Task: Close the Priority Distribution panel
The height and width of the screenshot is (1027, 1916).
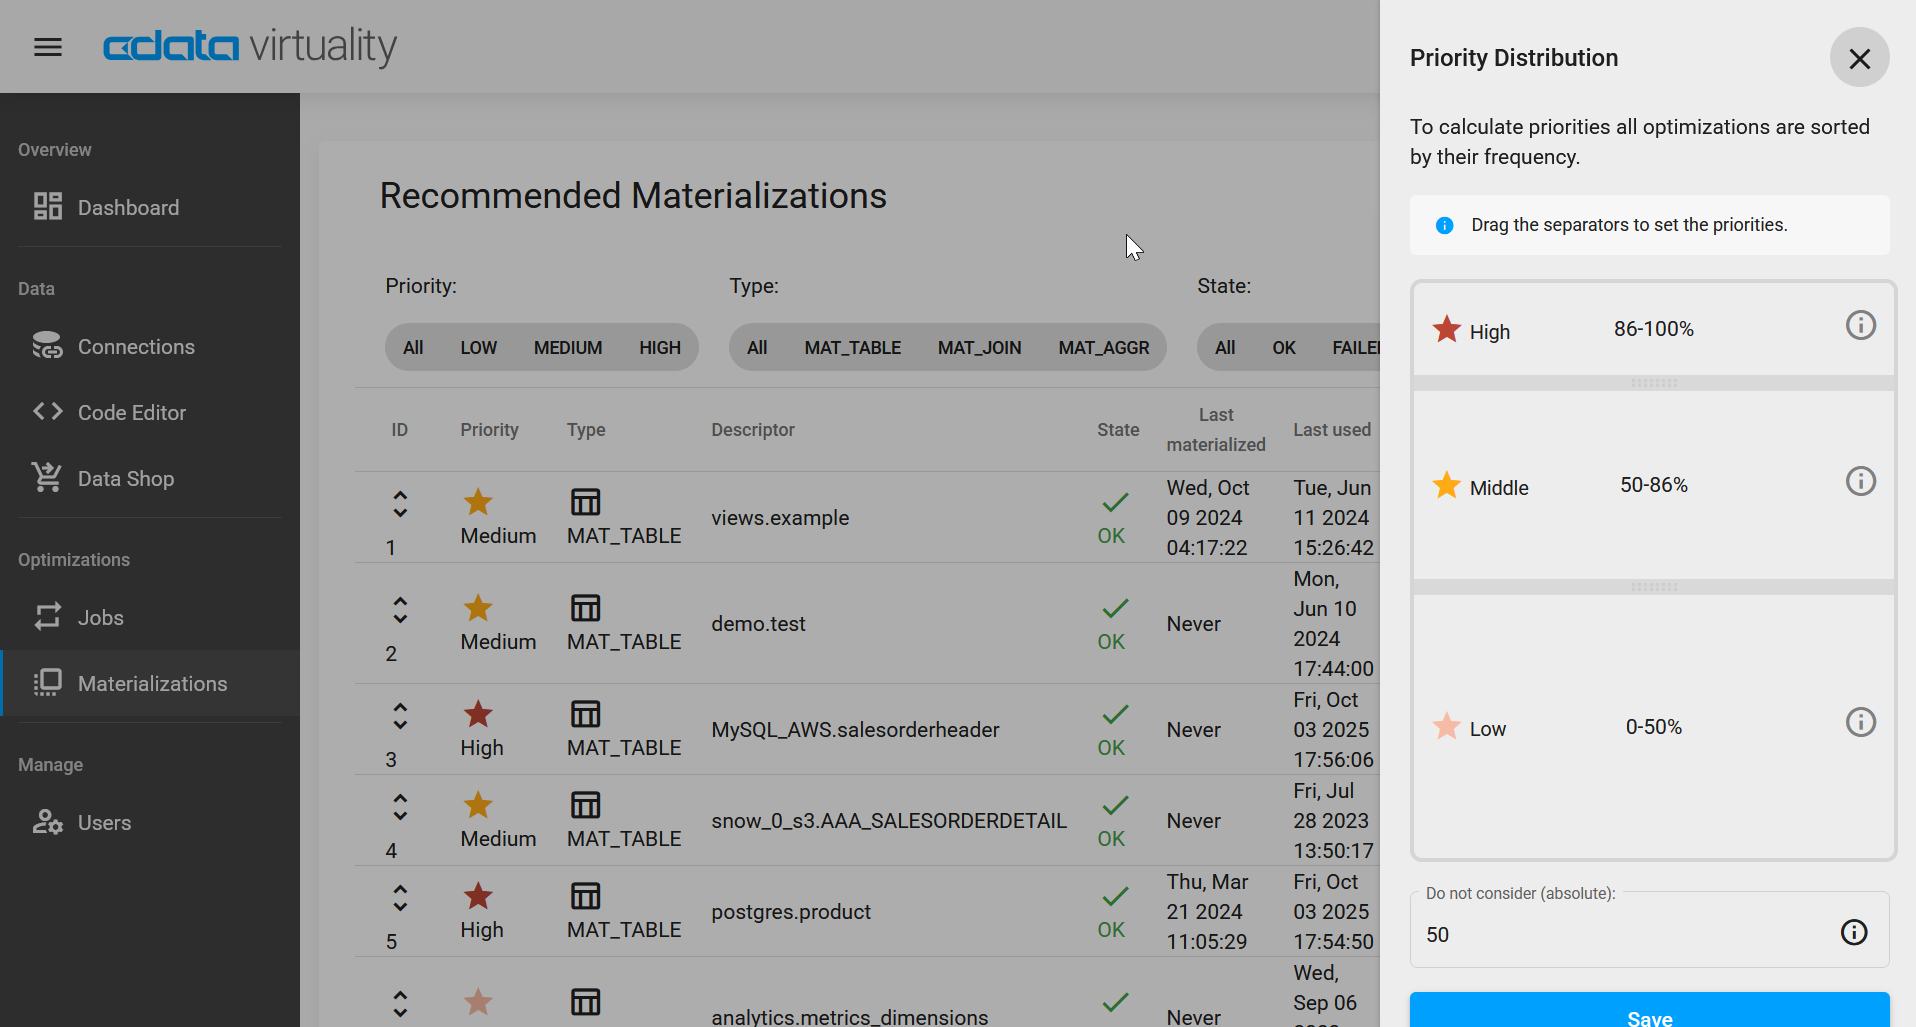Action: click(x=1858, y=57)
